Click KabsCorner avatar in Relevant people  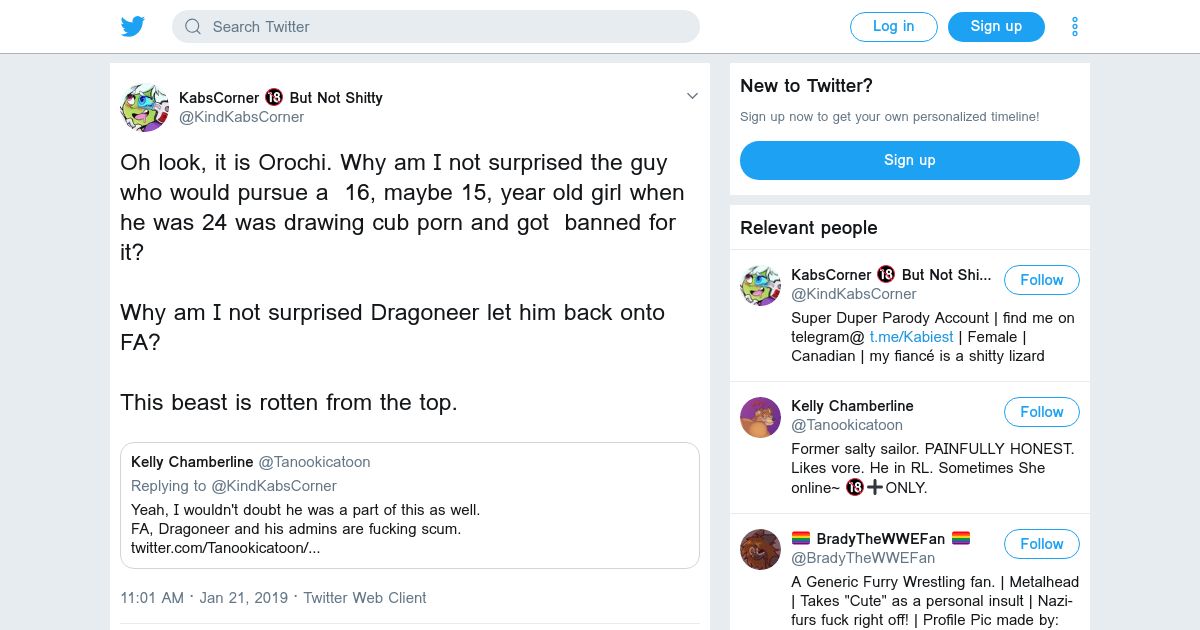click(760, 285)
